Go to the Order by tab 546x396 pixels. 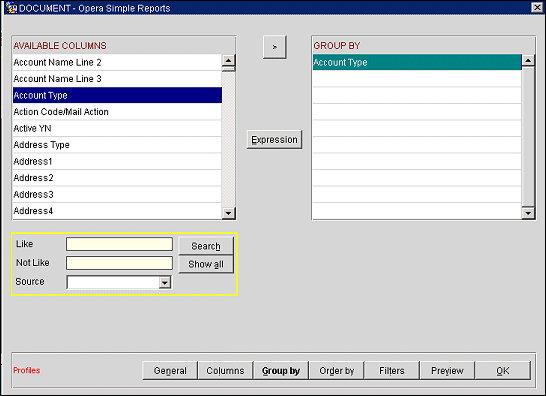click(x=336, y=371)
